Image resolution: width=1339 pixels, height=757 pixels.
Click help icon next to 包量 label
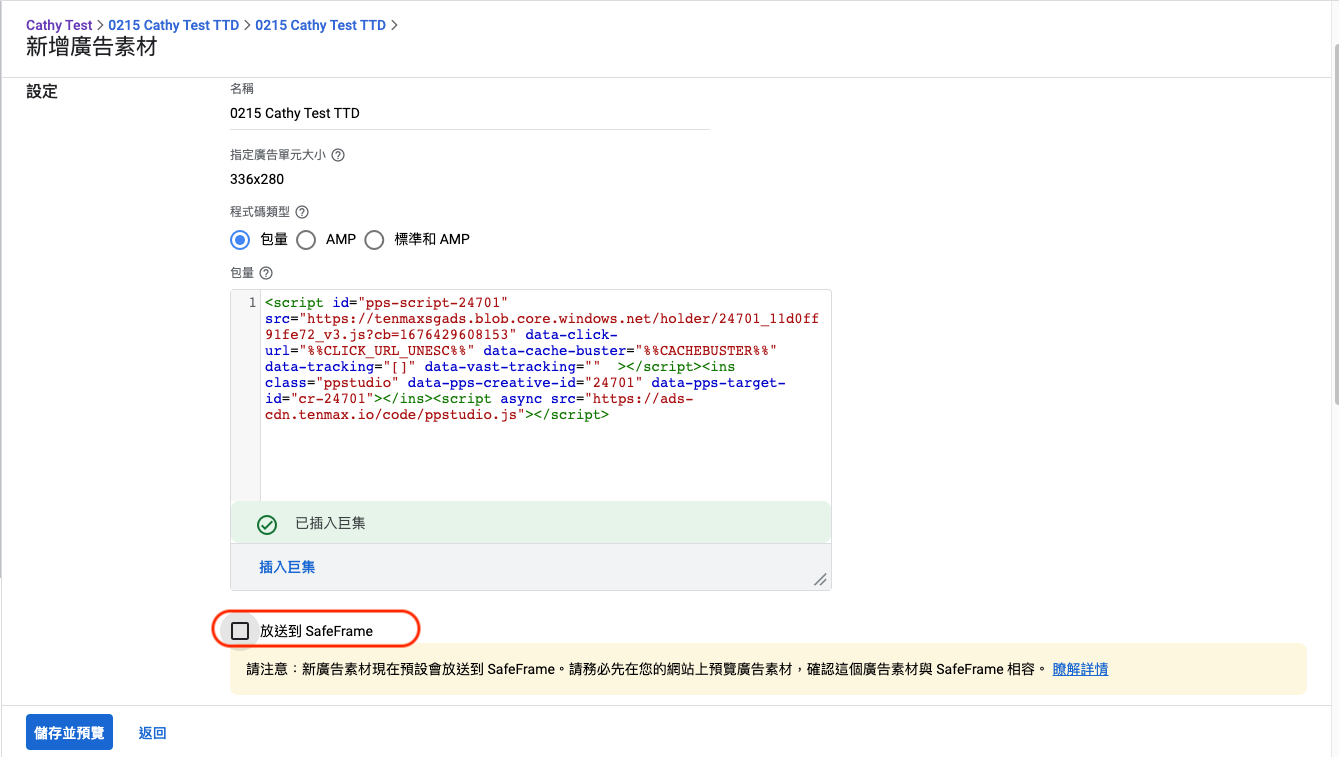coord(266,273)
